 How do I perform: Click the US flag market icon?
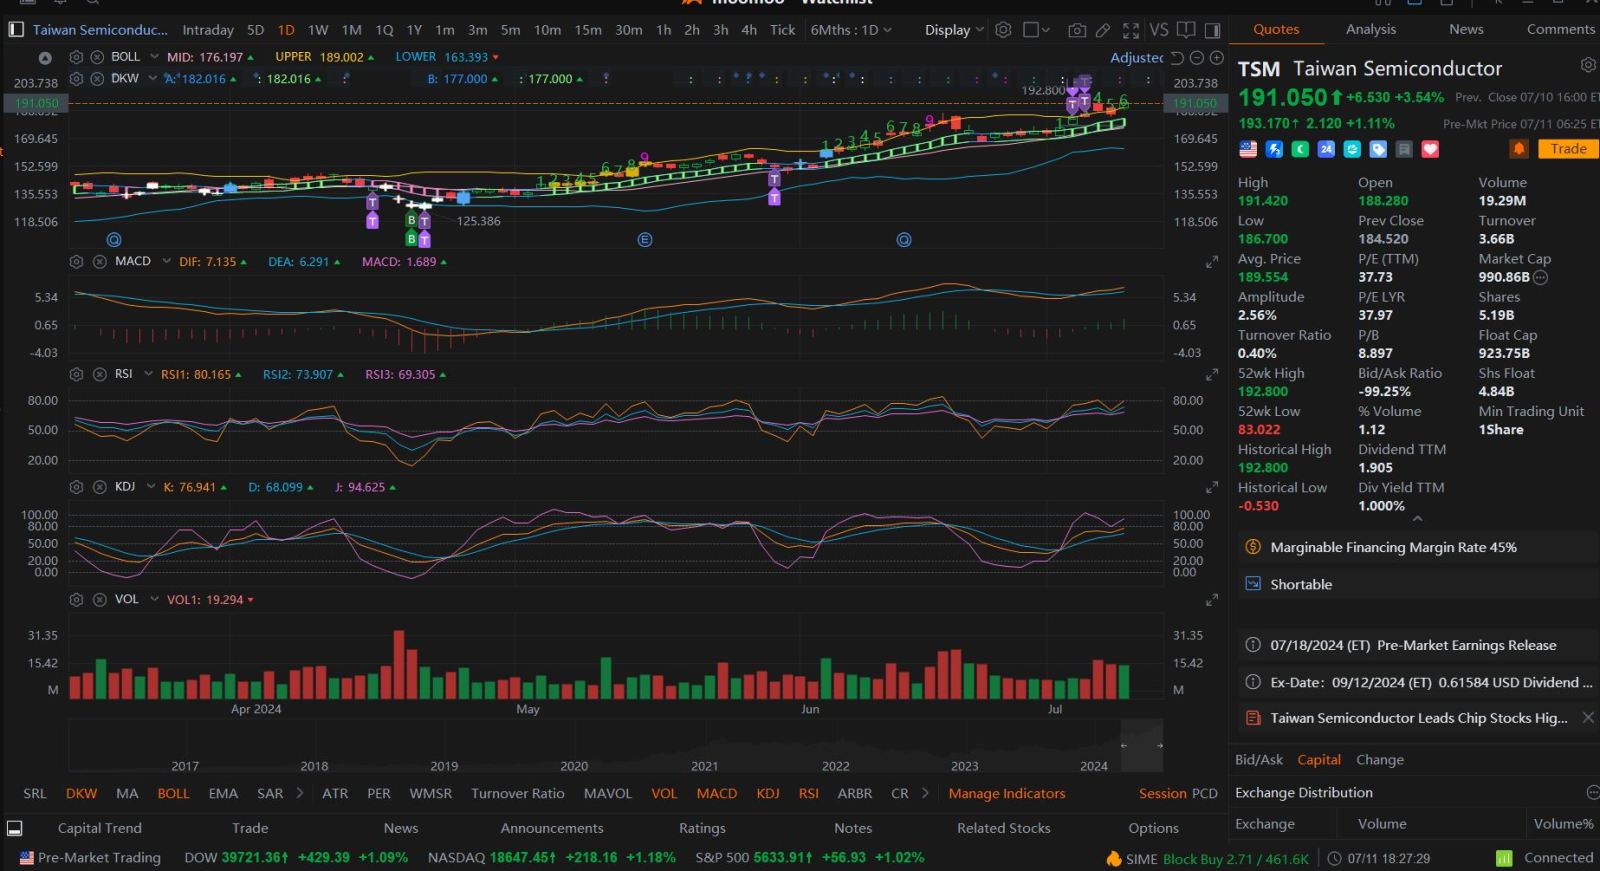1248,149
